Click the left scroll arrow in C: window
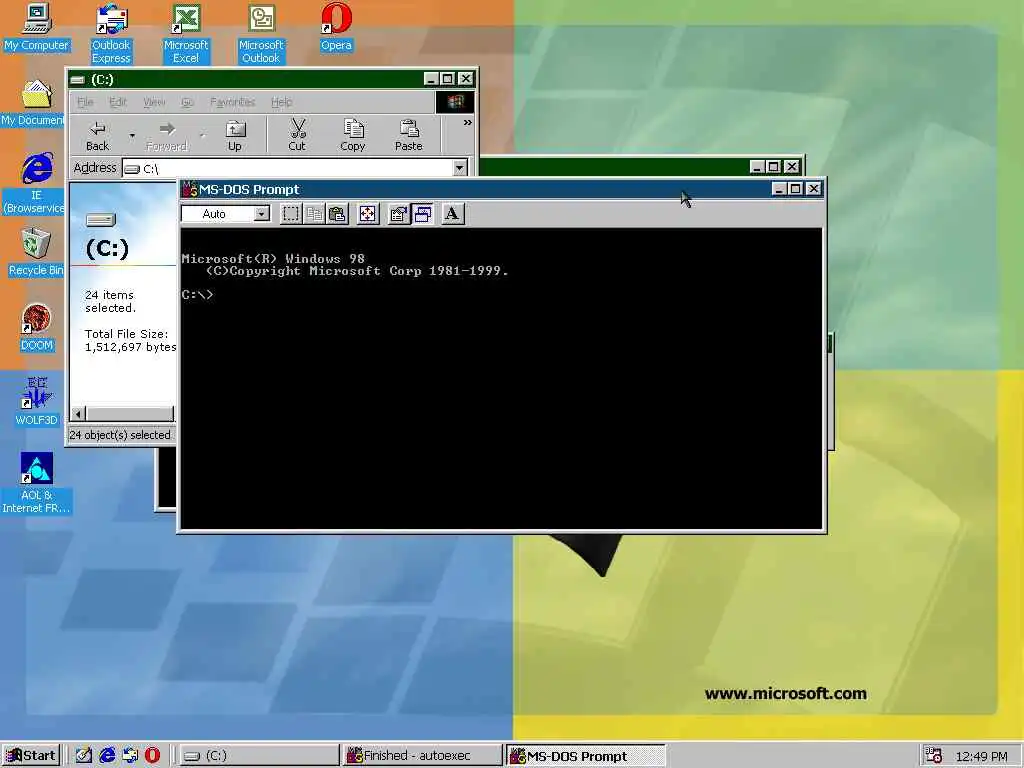 (78, 413)
